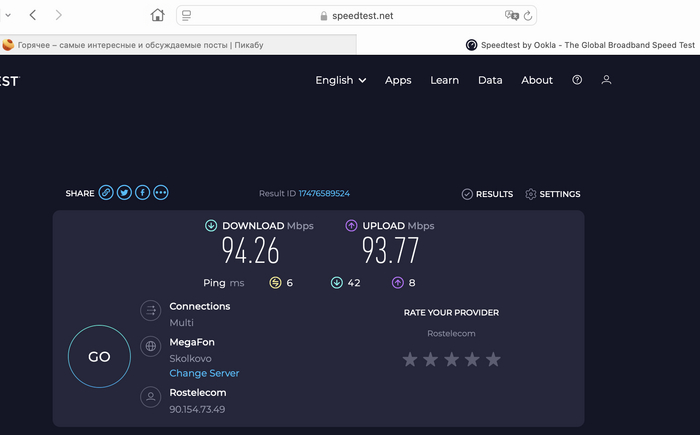Share result on Facebook
This screenshot has width=700, height=435.
click(143, 193)
